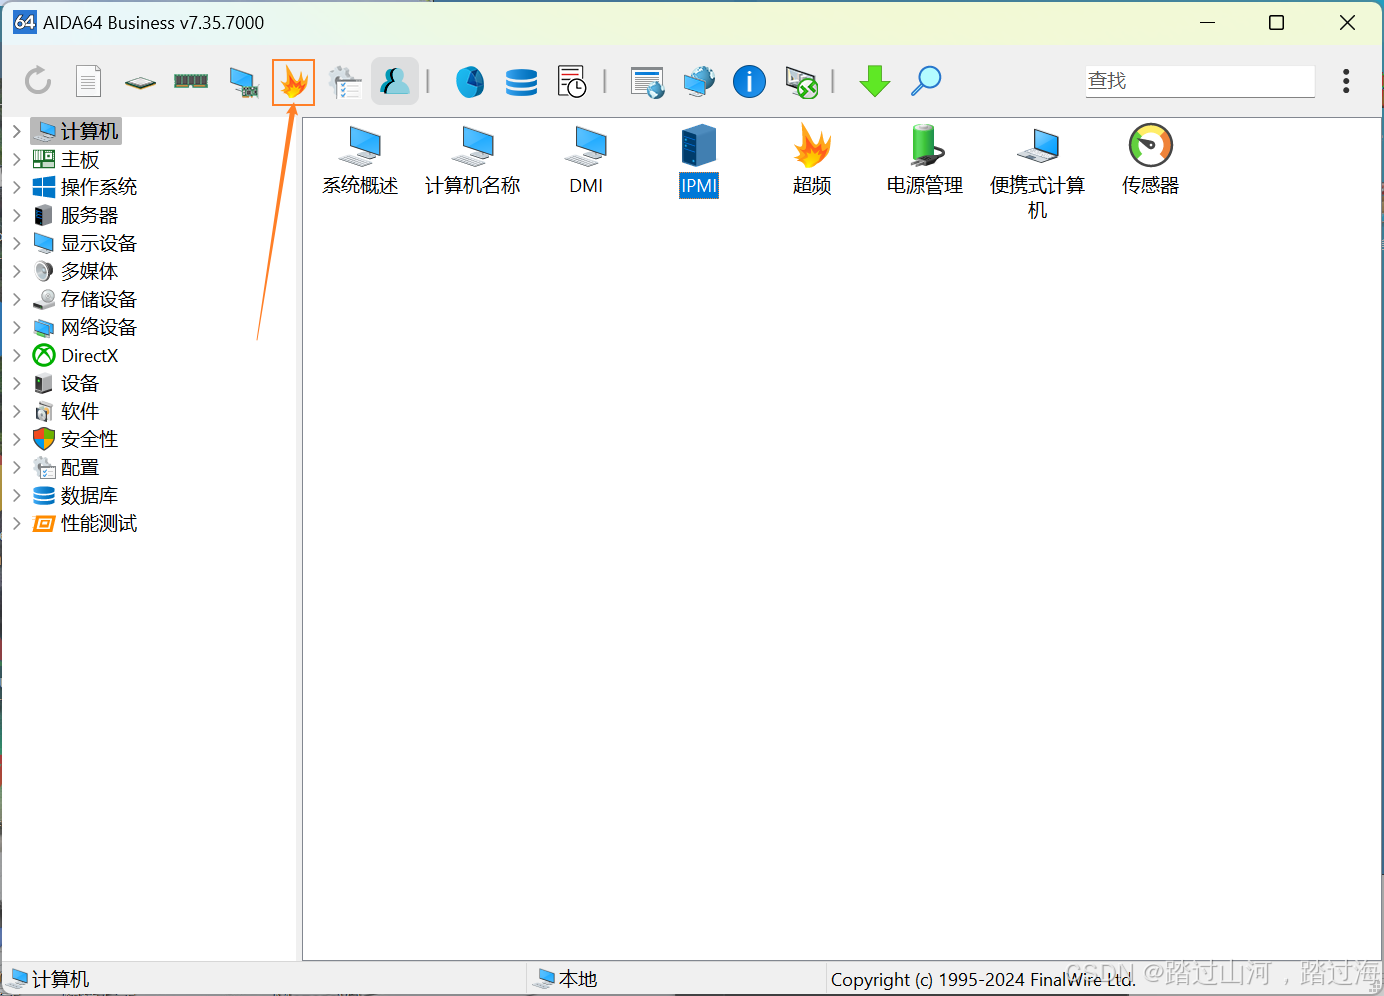Expand the 计算机 tree node

(x=16, y=131)
